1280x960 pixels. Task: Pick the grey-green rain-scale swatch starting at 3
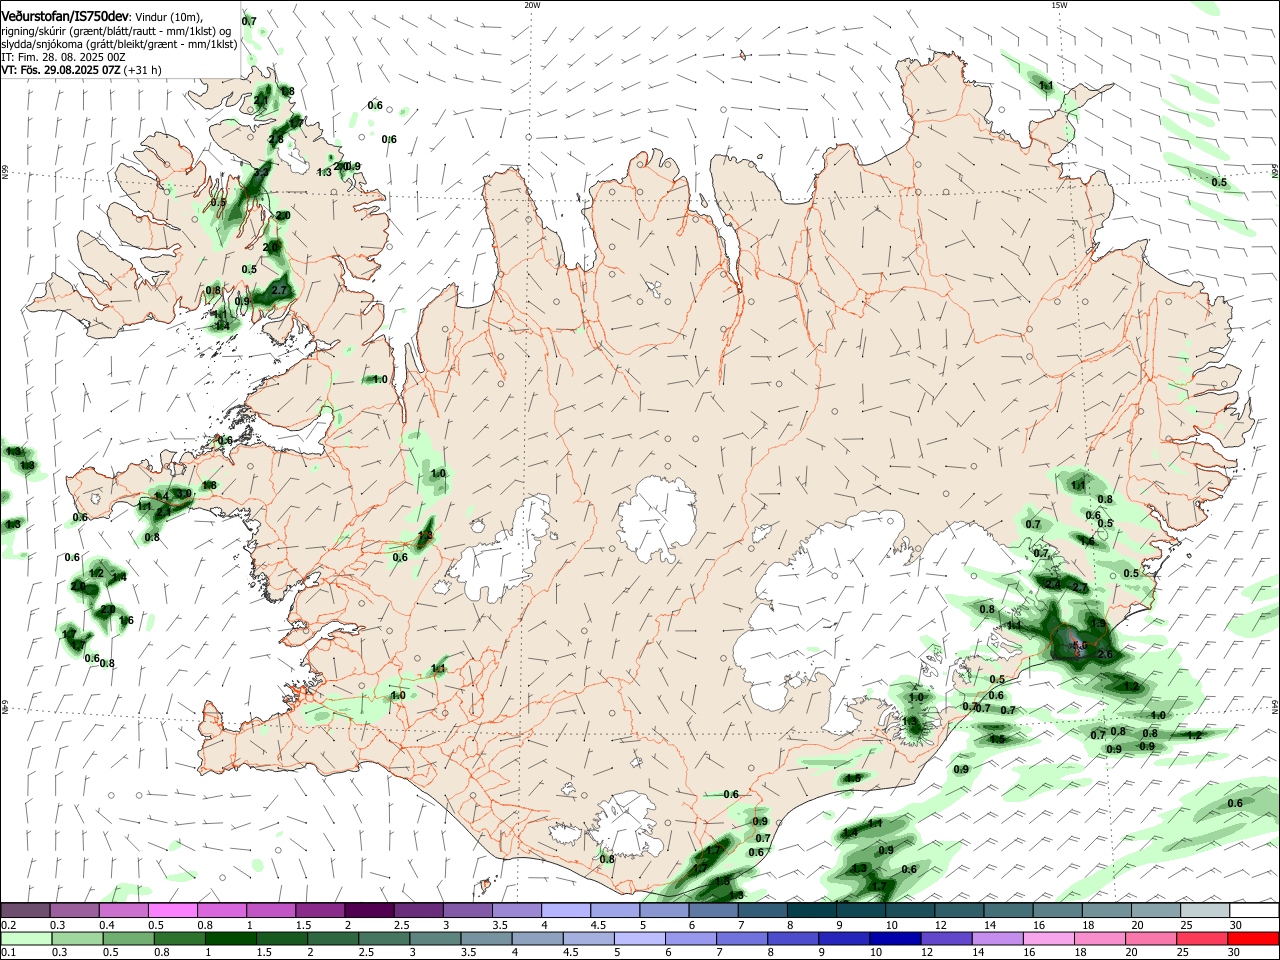pyautogui.click(x=435, y=938)
